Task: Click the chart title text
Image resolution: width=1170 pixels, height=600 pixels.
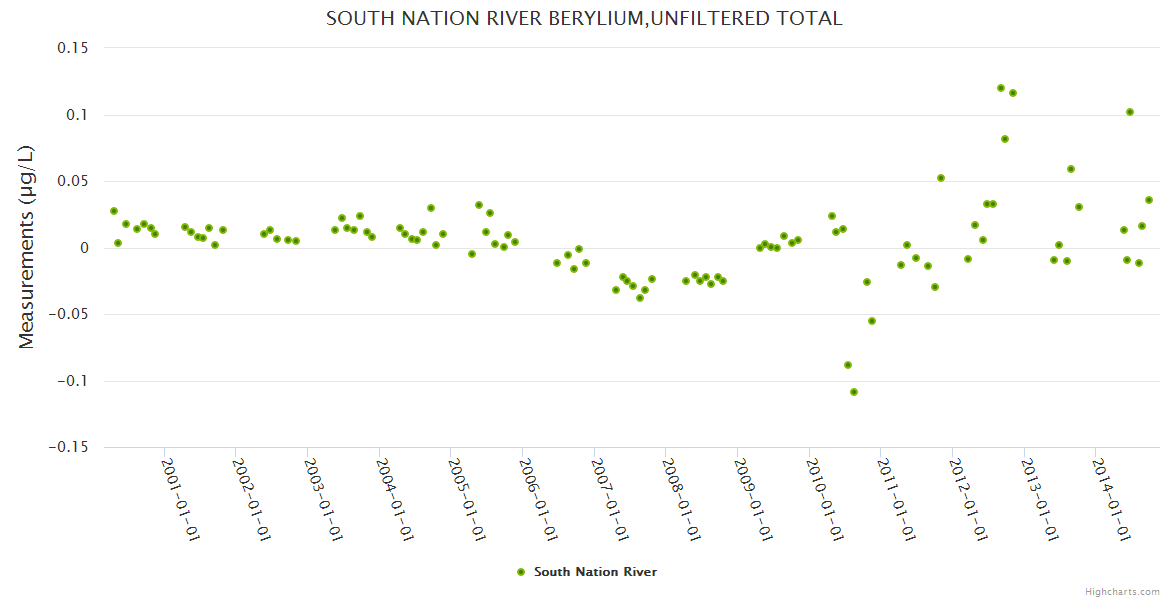Action: tap(584, 19)
